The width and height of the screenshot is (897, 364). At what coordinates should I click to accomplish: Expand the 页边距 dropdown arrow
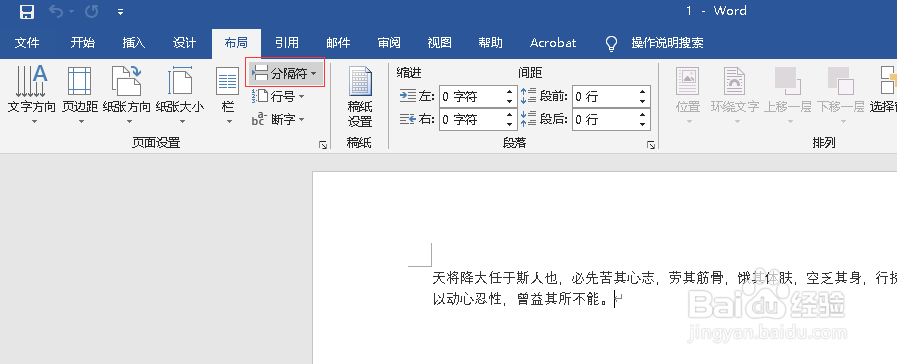(x=81, y=121)
